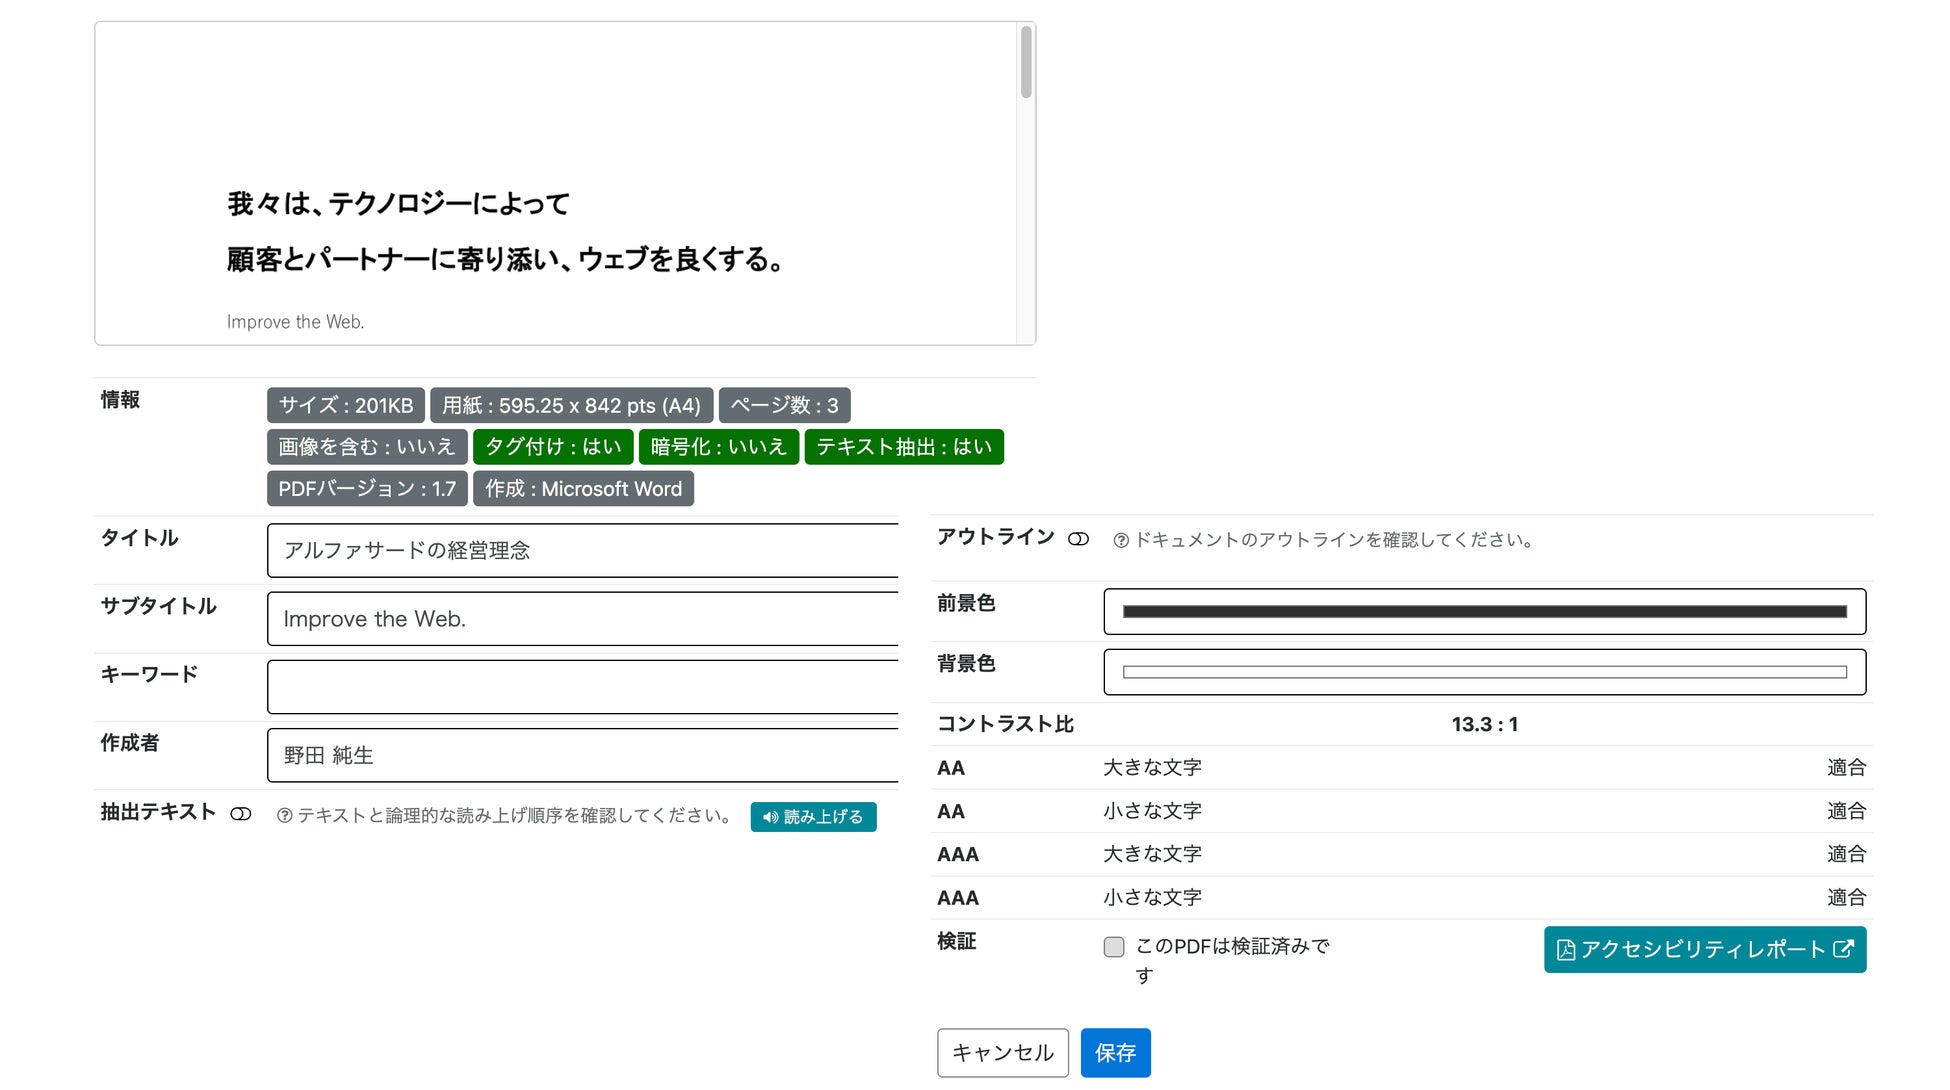Open the 前景色 color picker
1950x1090 pixels.
(1484, 612)
